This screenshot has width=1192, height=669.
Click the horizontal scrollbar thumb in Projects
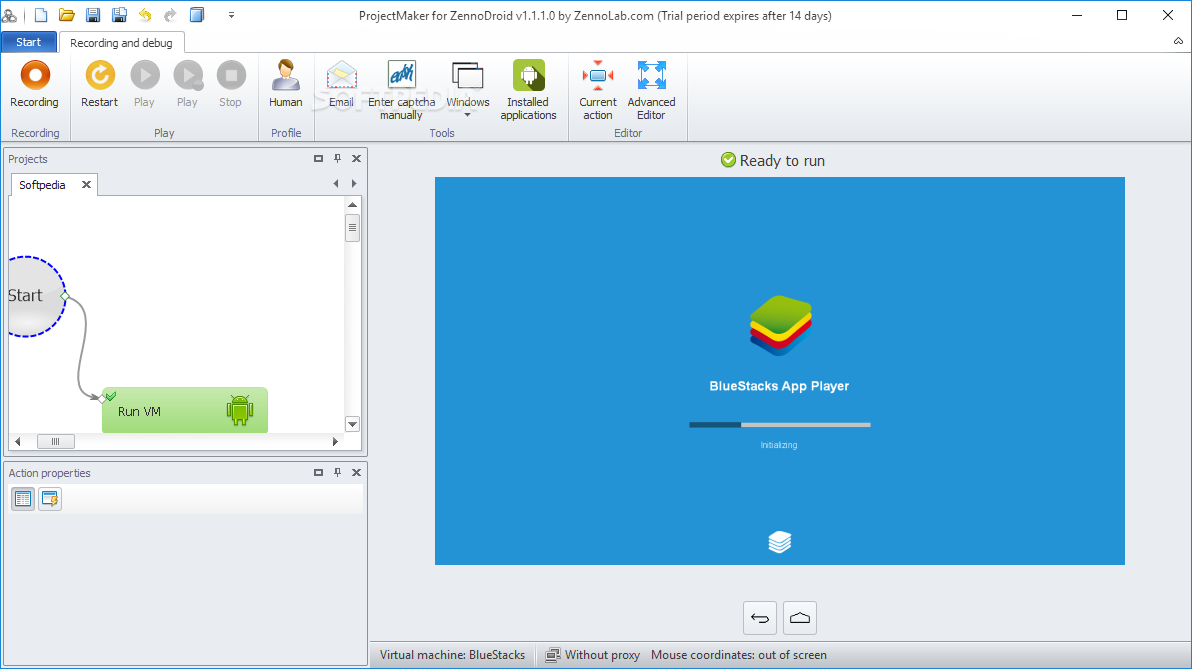tap(55, 442)
